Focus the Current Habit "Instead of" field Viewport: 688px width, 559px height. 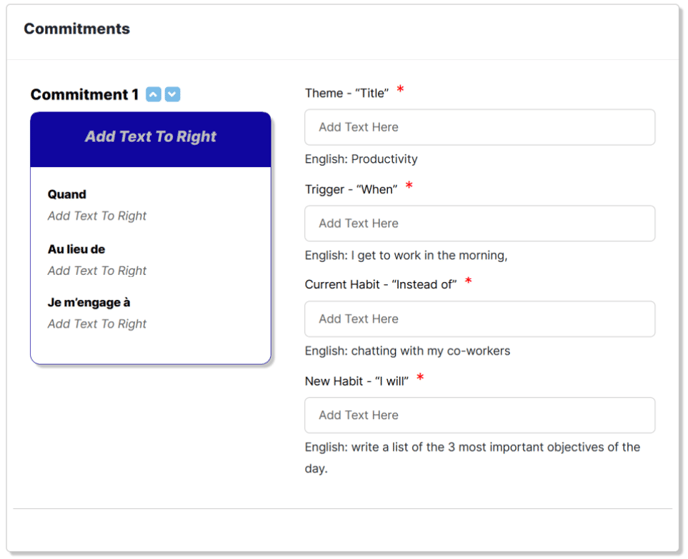480,319
